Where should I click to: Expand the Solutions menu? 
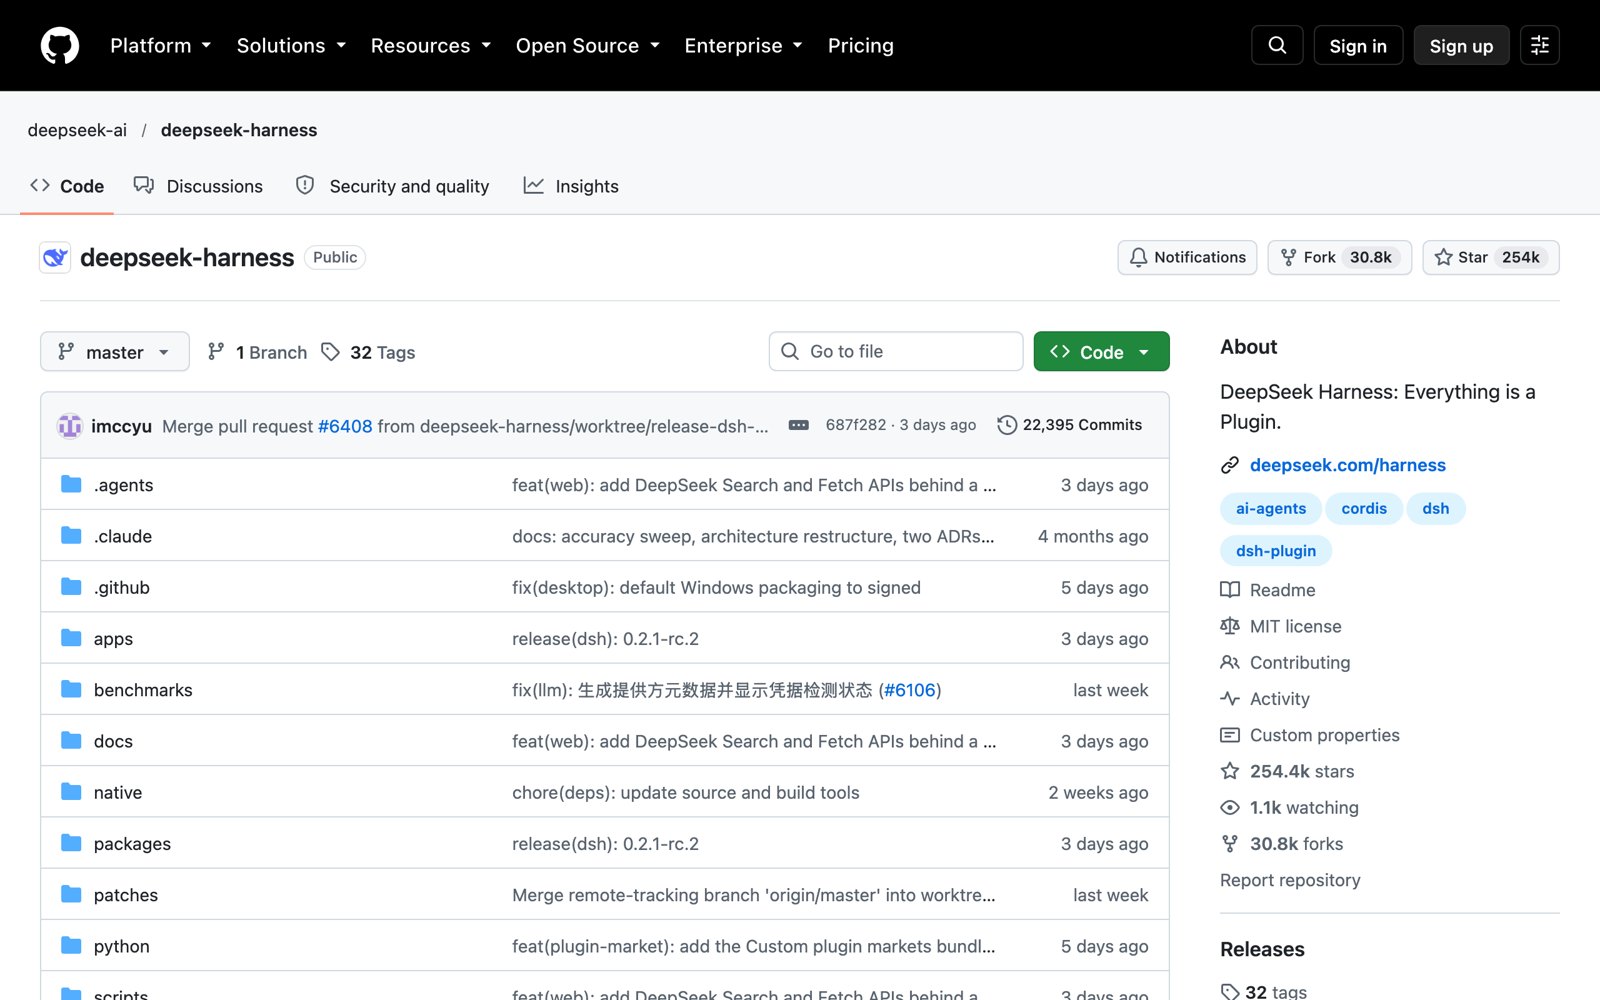tap(291, 45)
